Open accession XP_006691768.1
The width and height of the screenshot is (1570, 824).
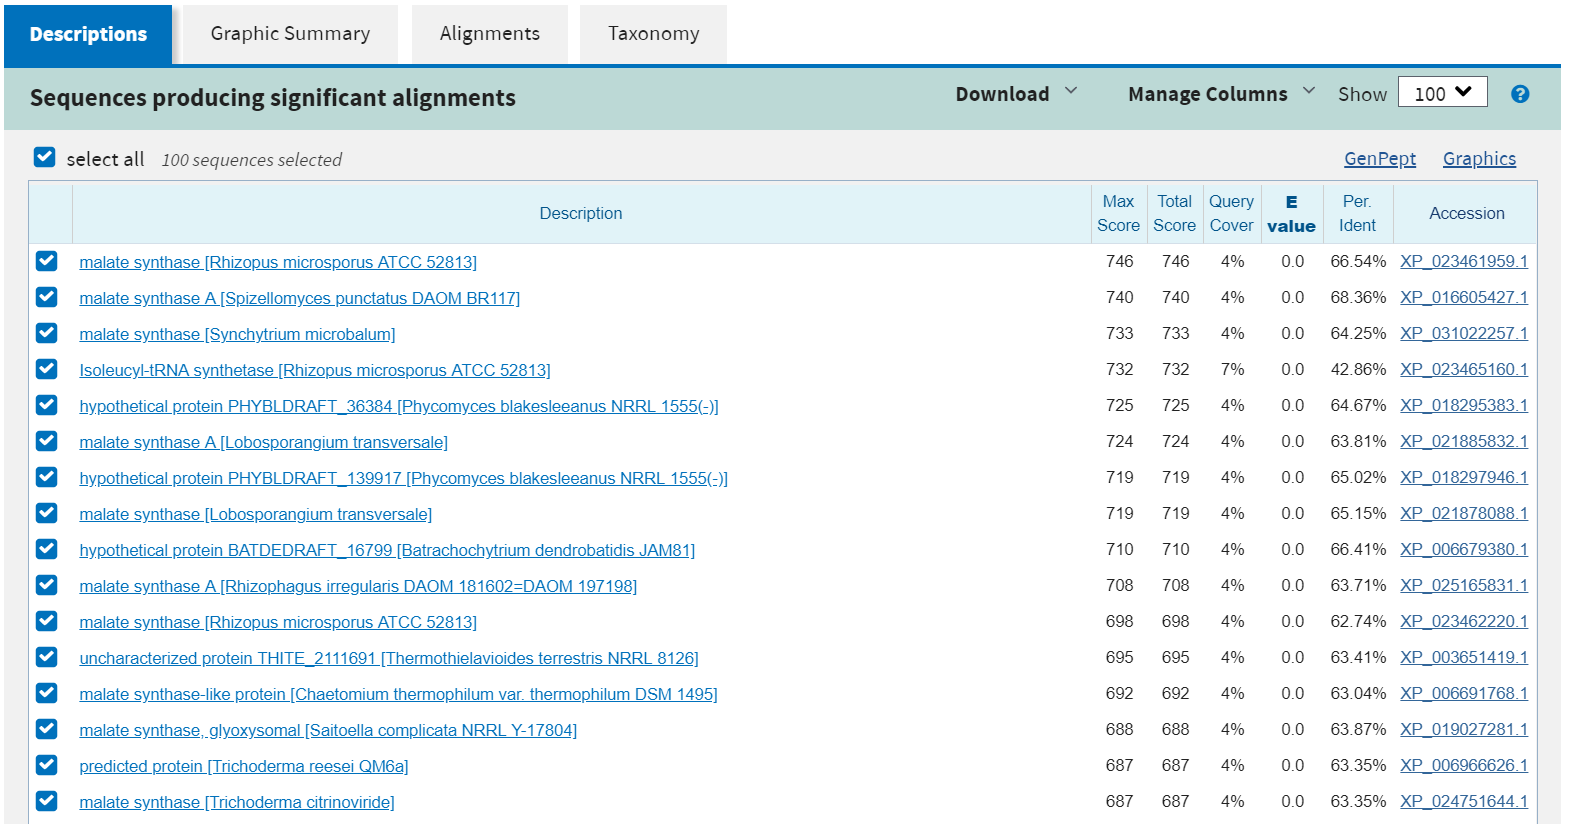point(1464,693)
